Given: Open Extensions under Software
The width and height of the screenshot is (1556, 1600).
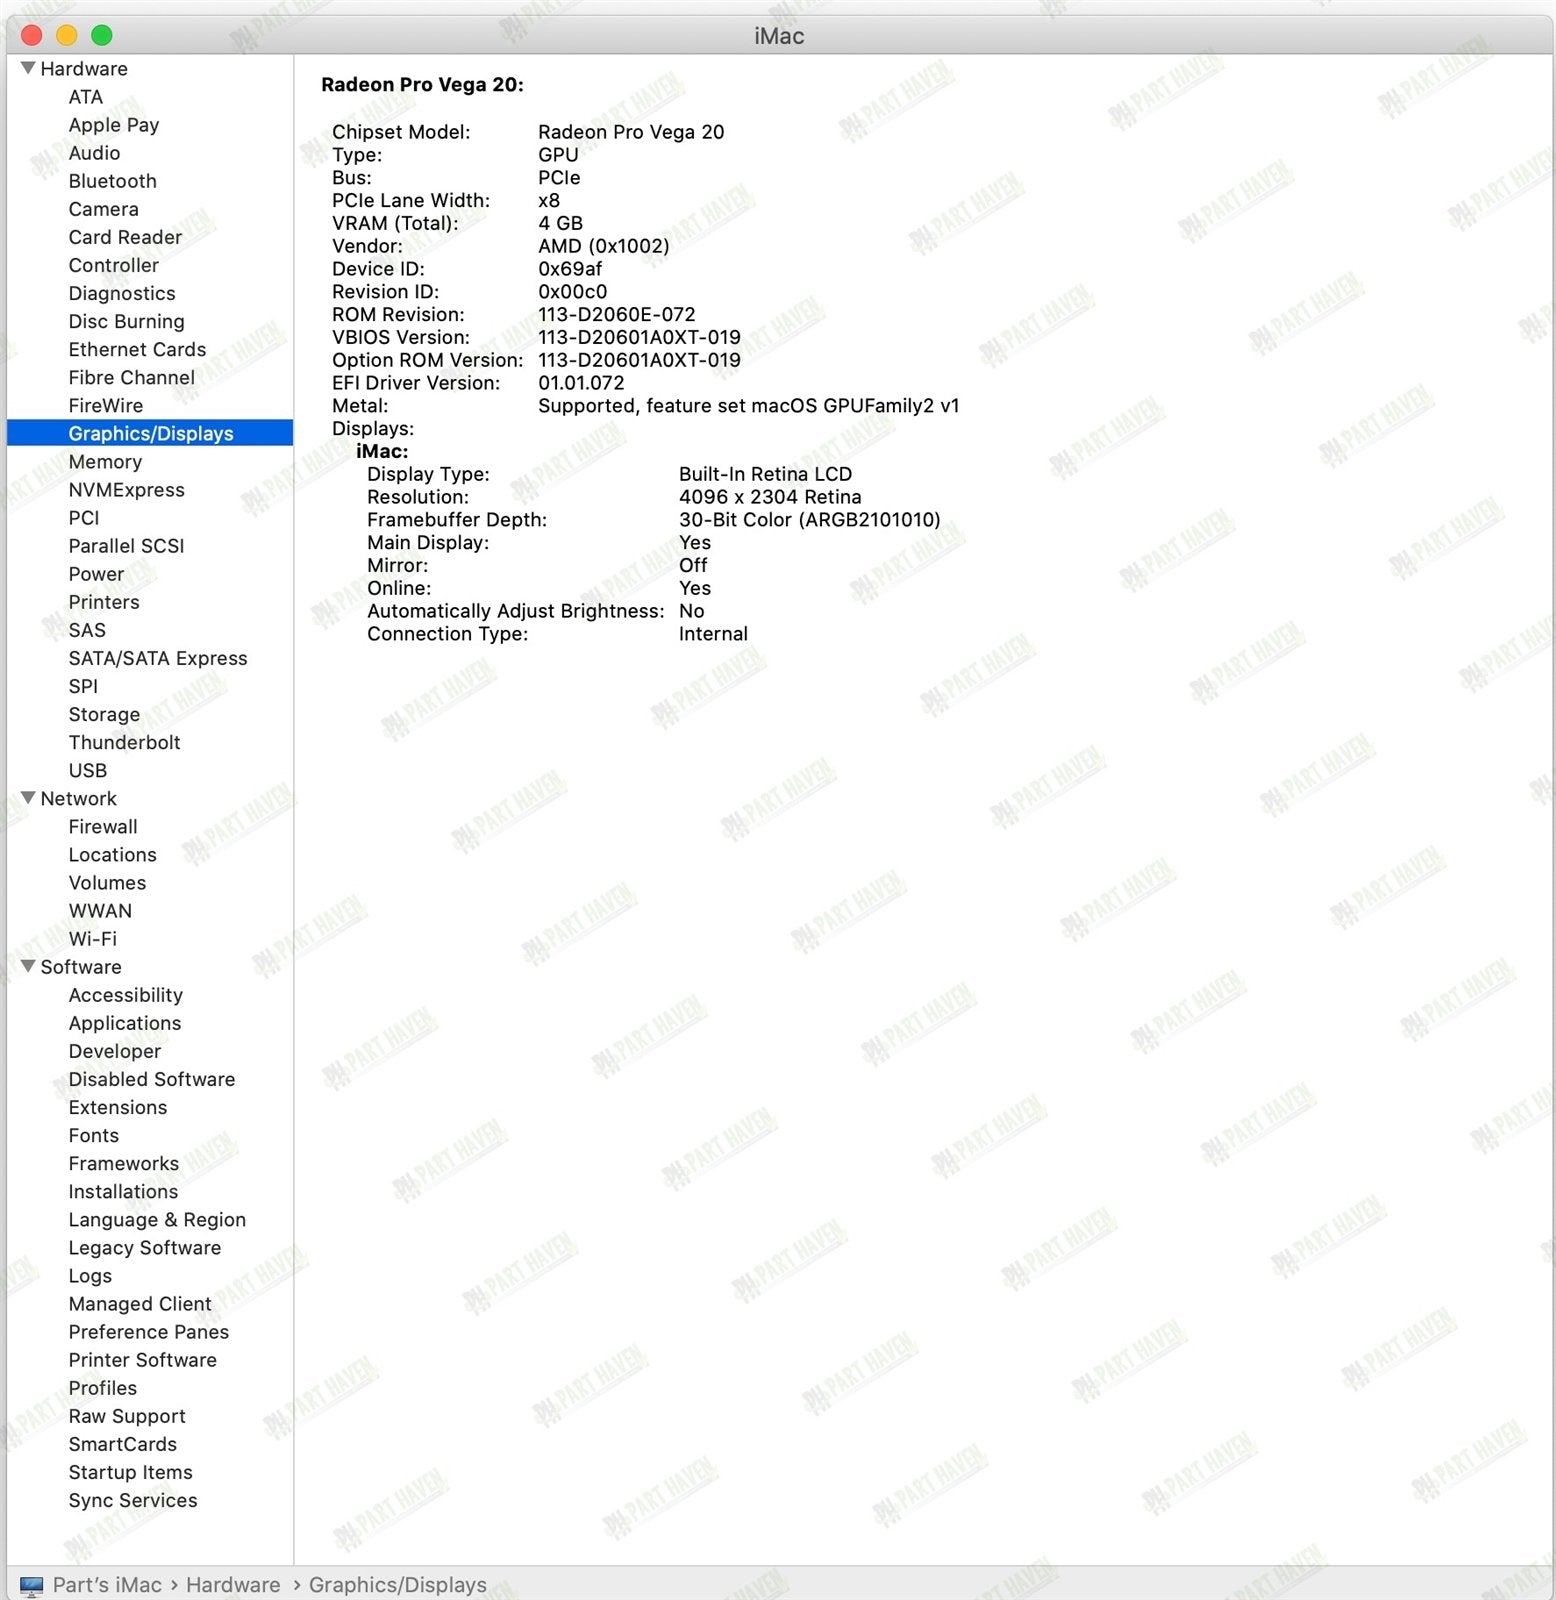Looking at the screenshot, I should pos(118,1107).
